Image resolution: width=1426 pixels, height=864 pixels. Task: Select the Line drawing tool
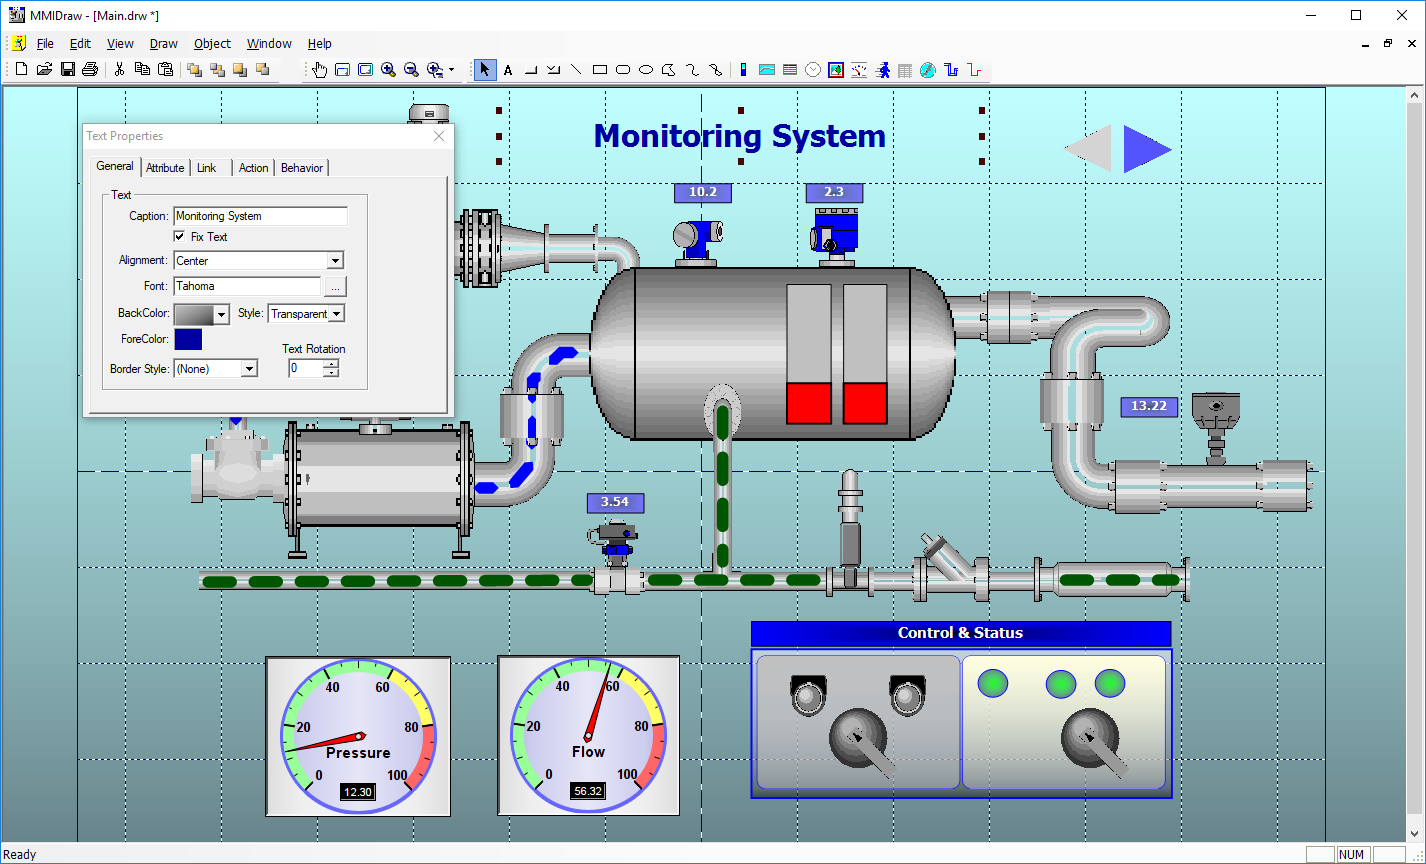click(x=576, y=70)
